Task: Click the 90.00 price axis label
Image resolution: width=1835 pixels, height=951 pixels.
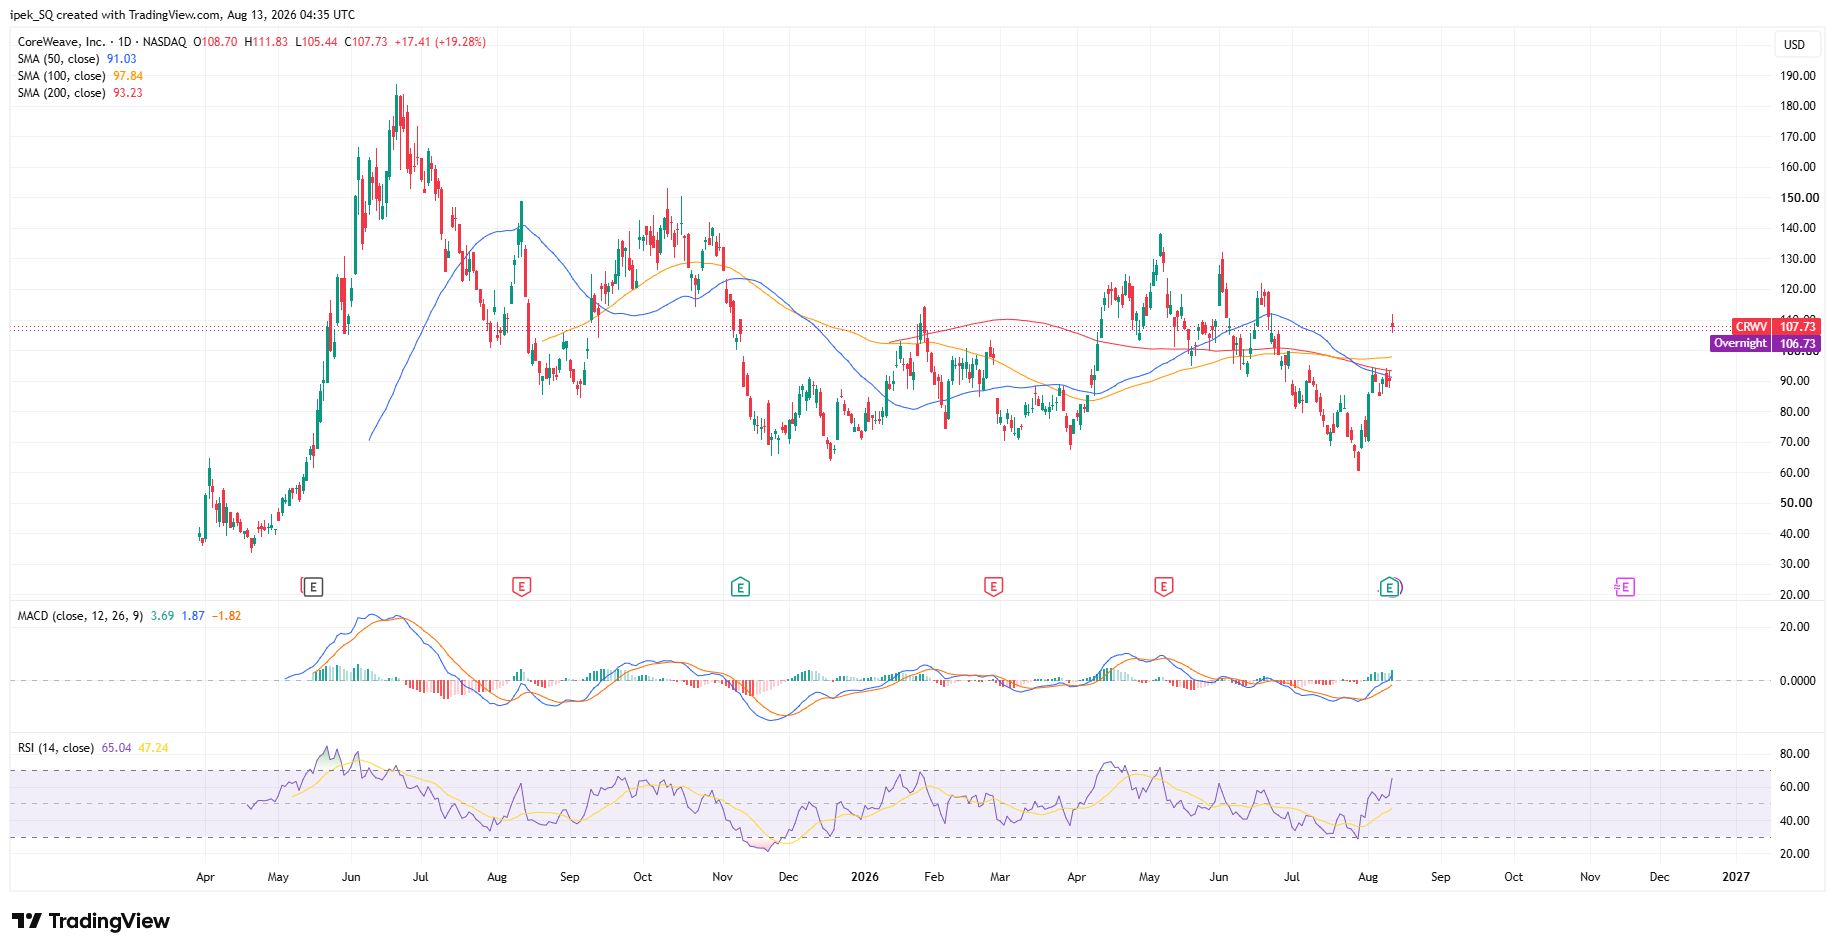Action: (1795, 381)
